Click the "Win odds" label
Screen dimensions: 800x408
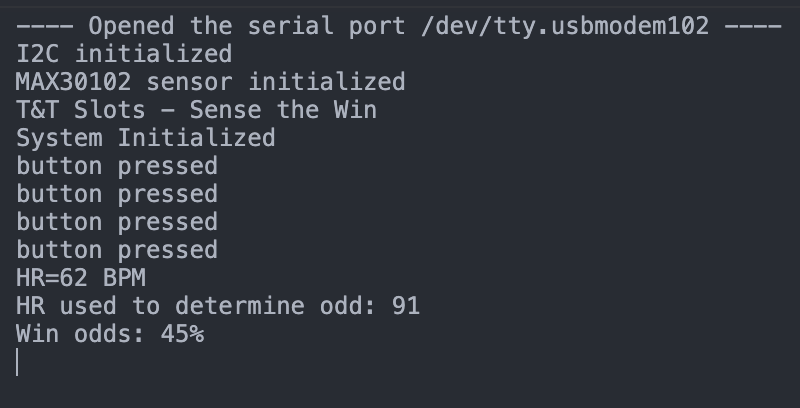(80, 333)
